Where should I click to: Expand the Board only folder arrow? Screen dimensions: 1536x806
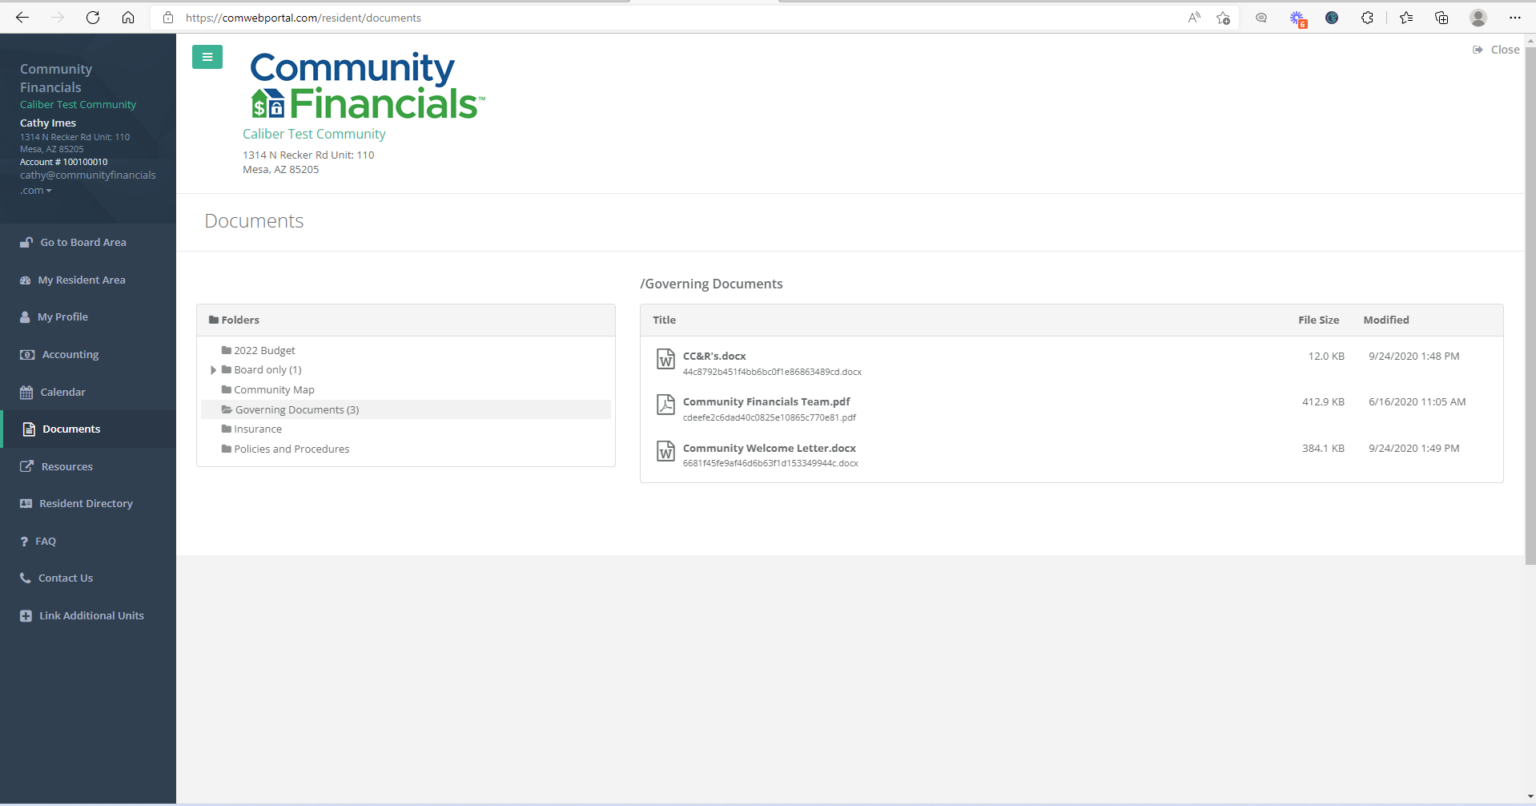click(213, 370)
